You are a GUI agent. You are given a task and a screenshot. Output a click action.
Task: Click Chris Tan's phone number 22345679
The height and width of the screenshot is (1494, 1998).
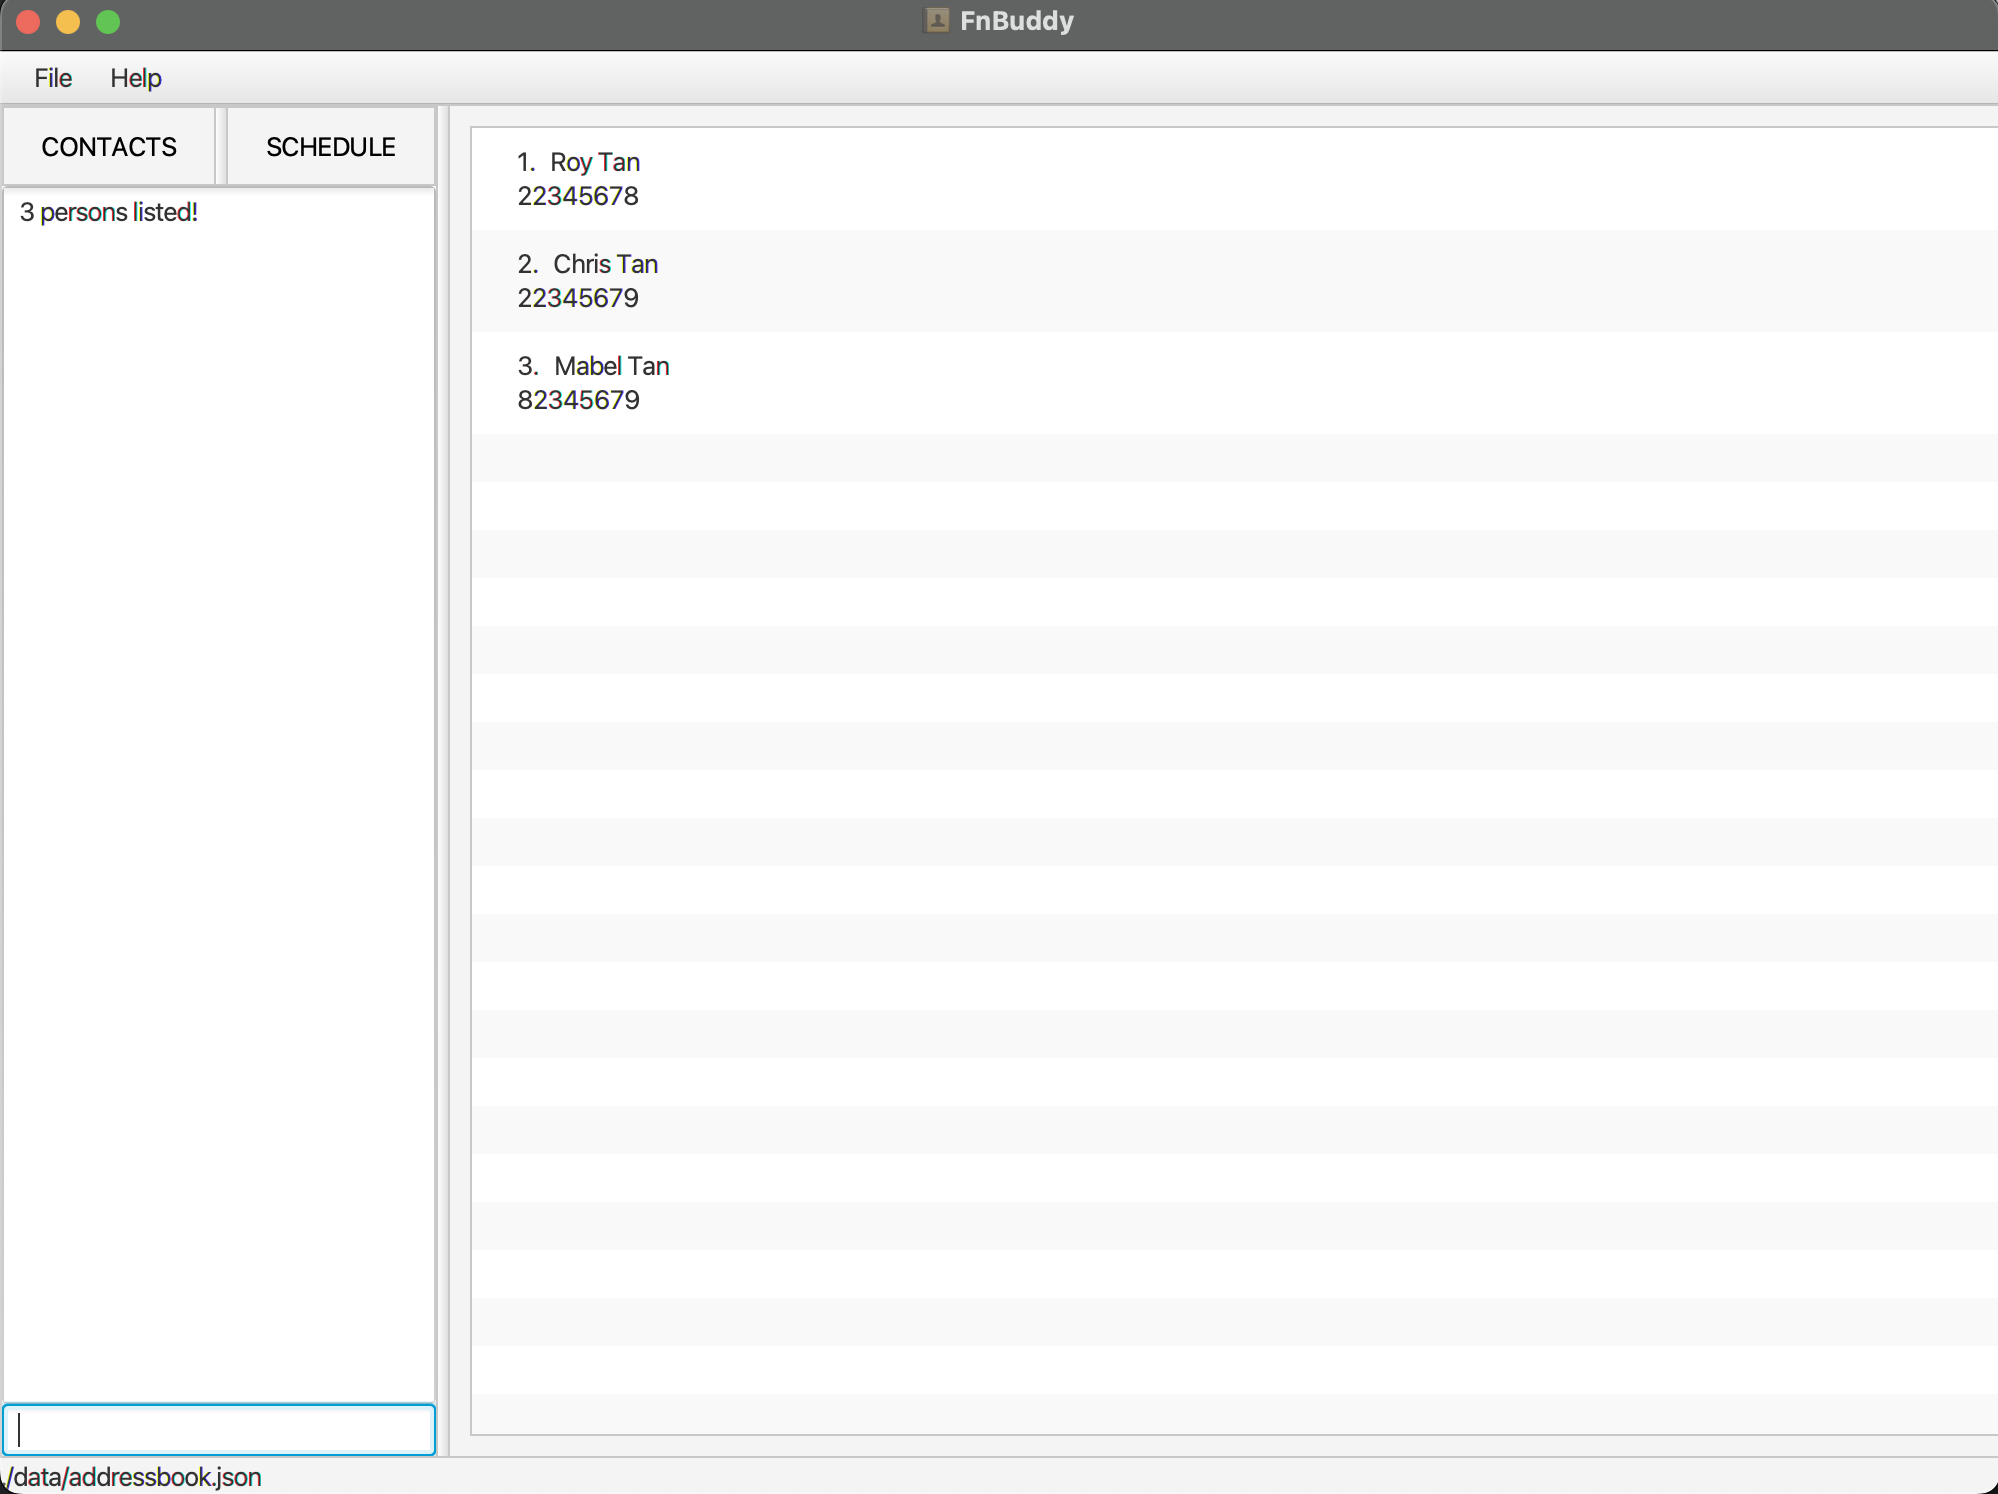(578, 298)
